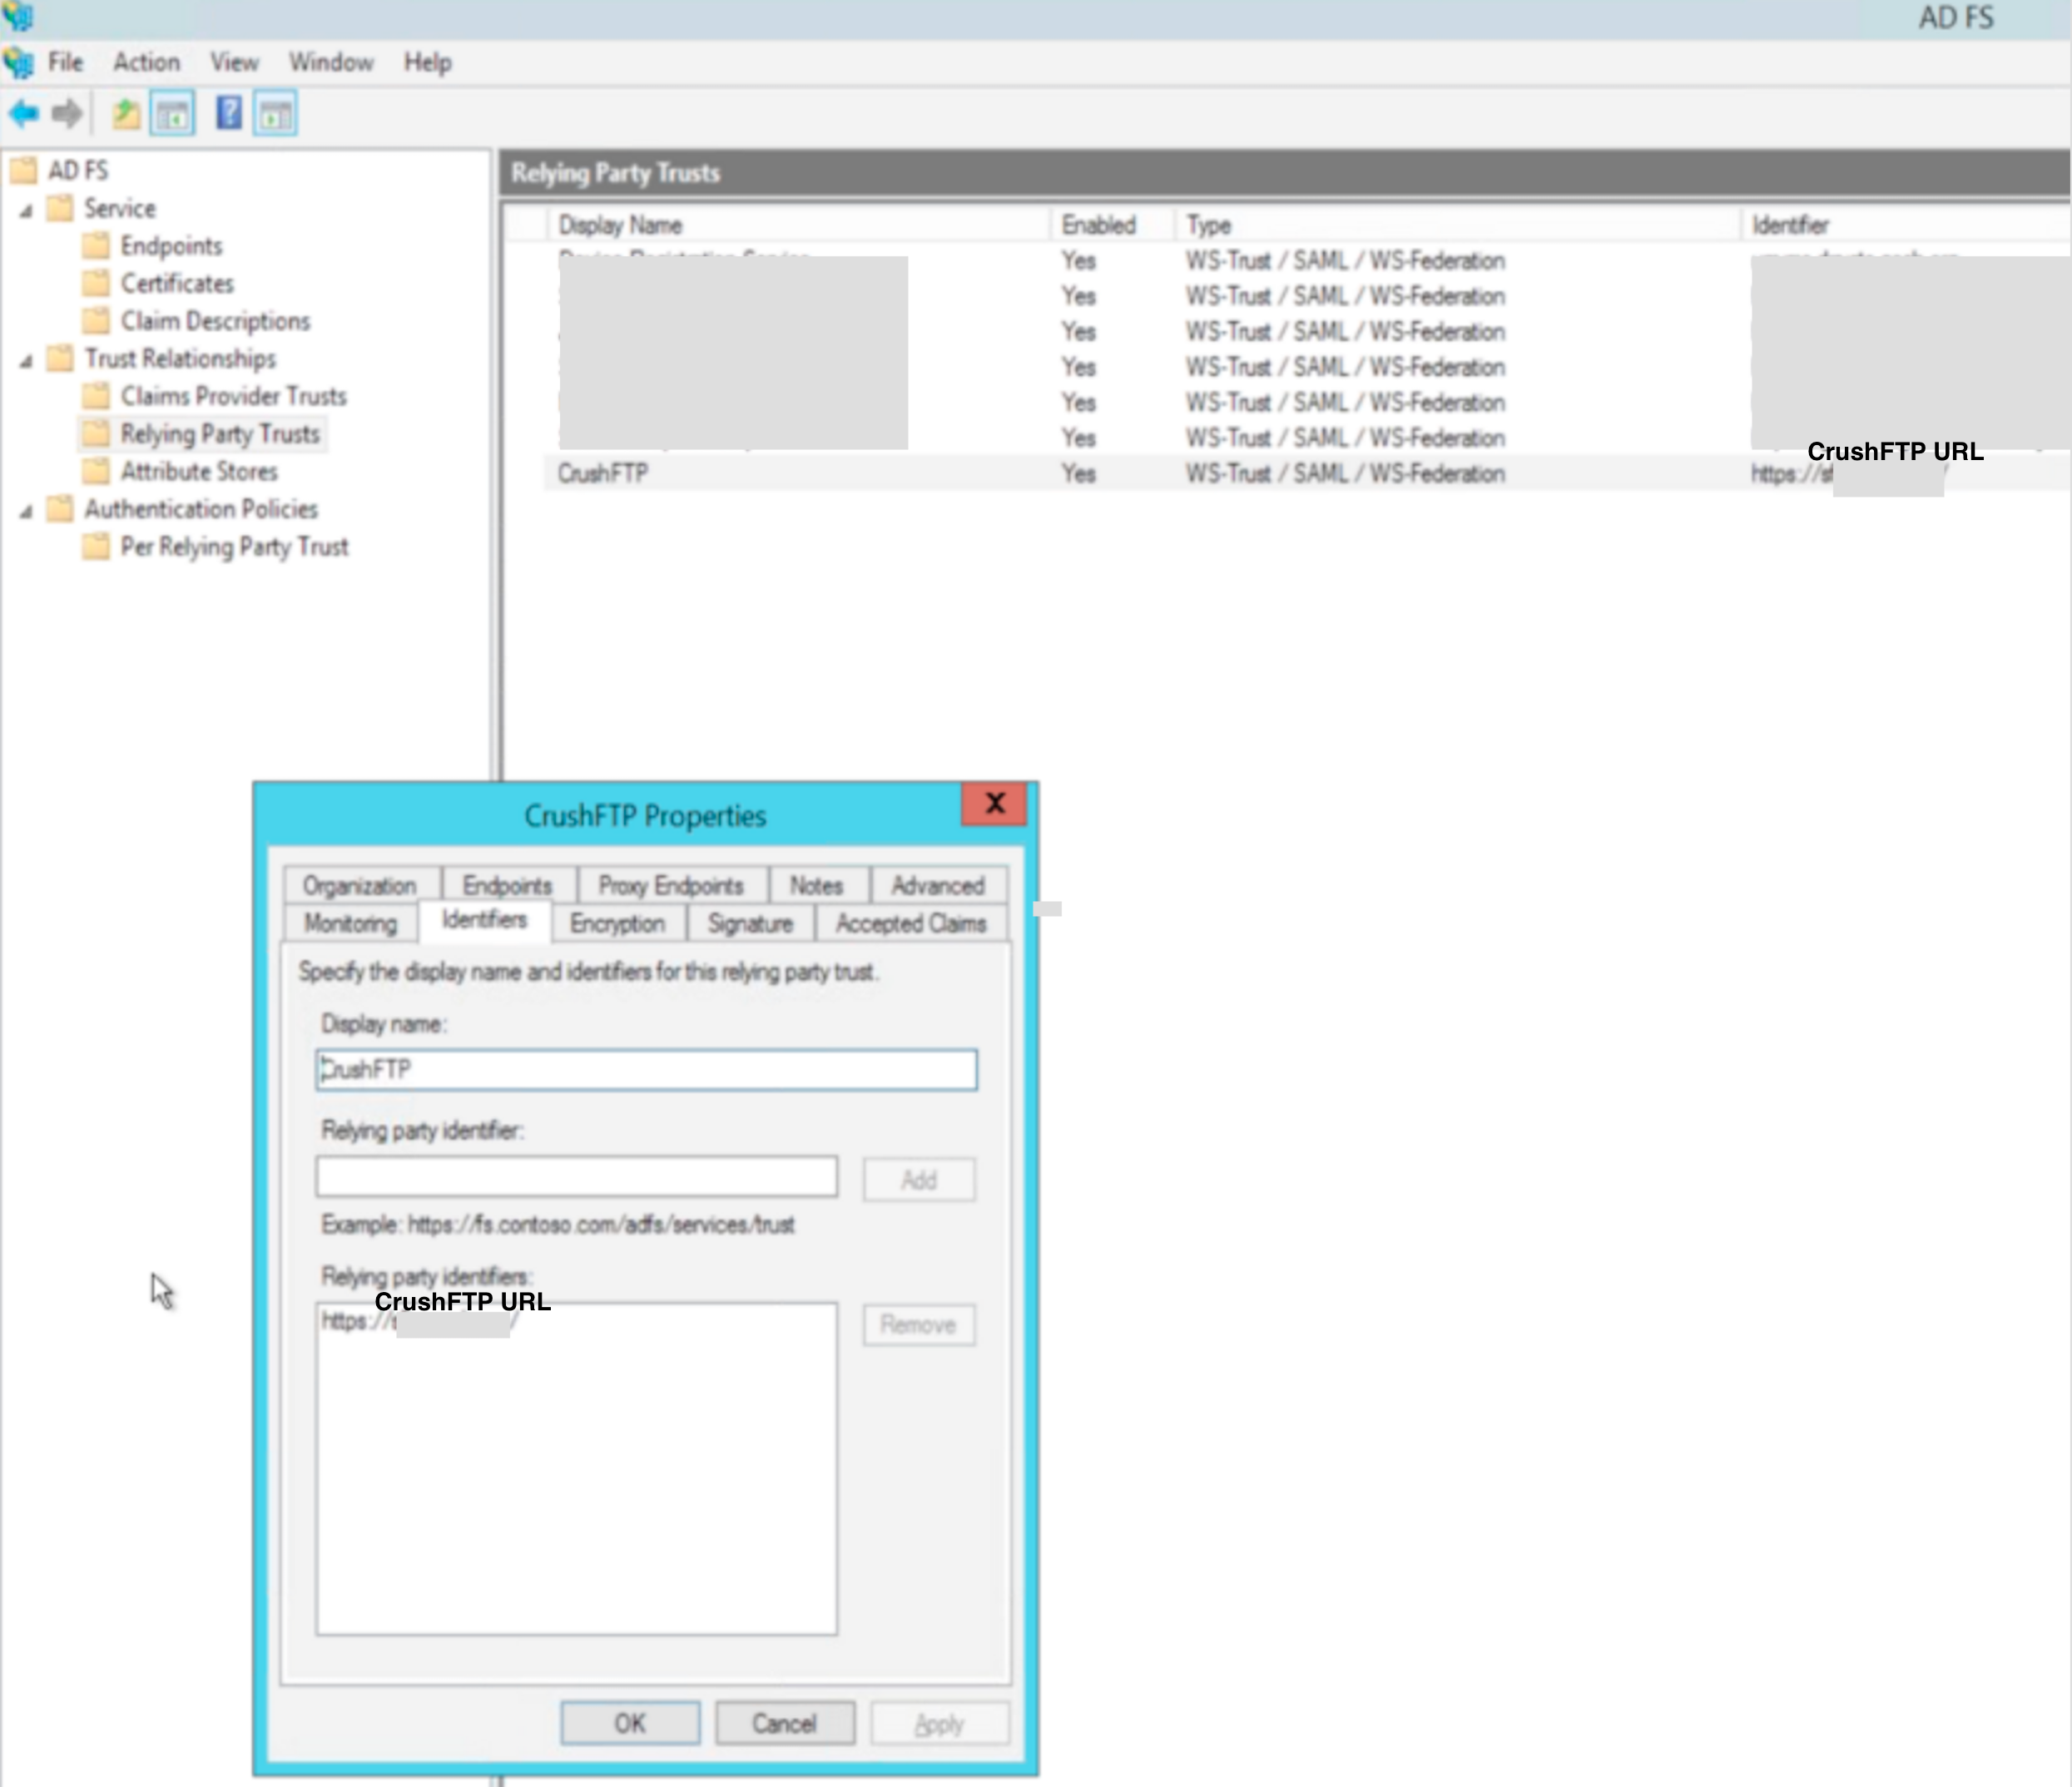The image size is (2072, 1787).
Task: Switch to the Proxy Endpoints tab
Action: [x=672, y=885]
